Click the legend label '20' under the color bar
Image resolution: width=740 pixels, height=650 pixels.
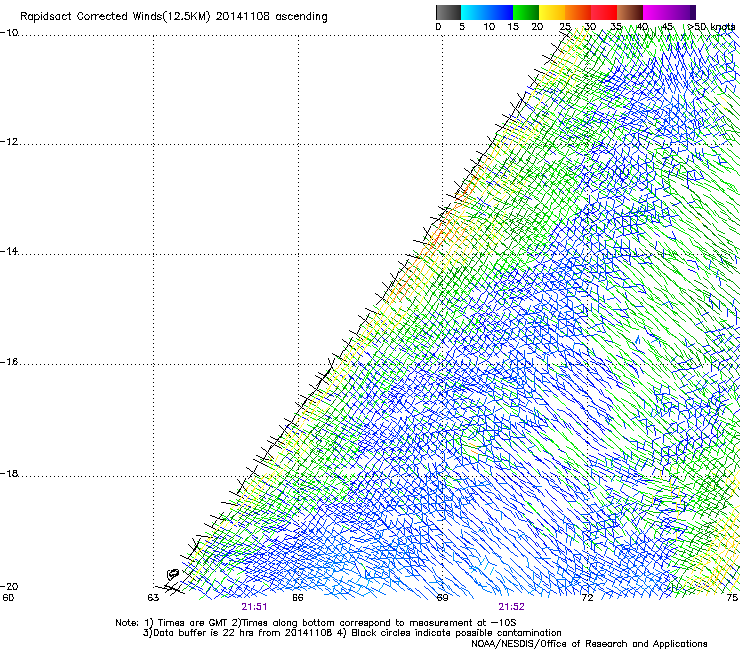(537, 27)
